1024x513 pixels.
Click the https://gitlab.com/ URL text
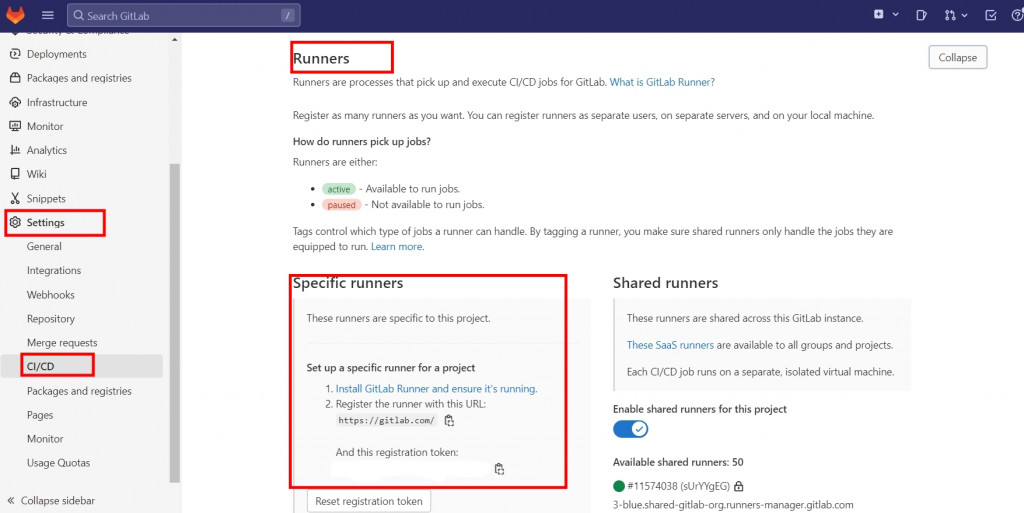click(x=386, y=420)
